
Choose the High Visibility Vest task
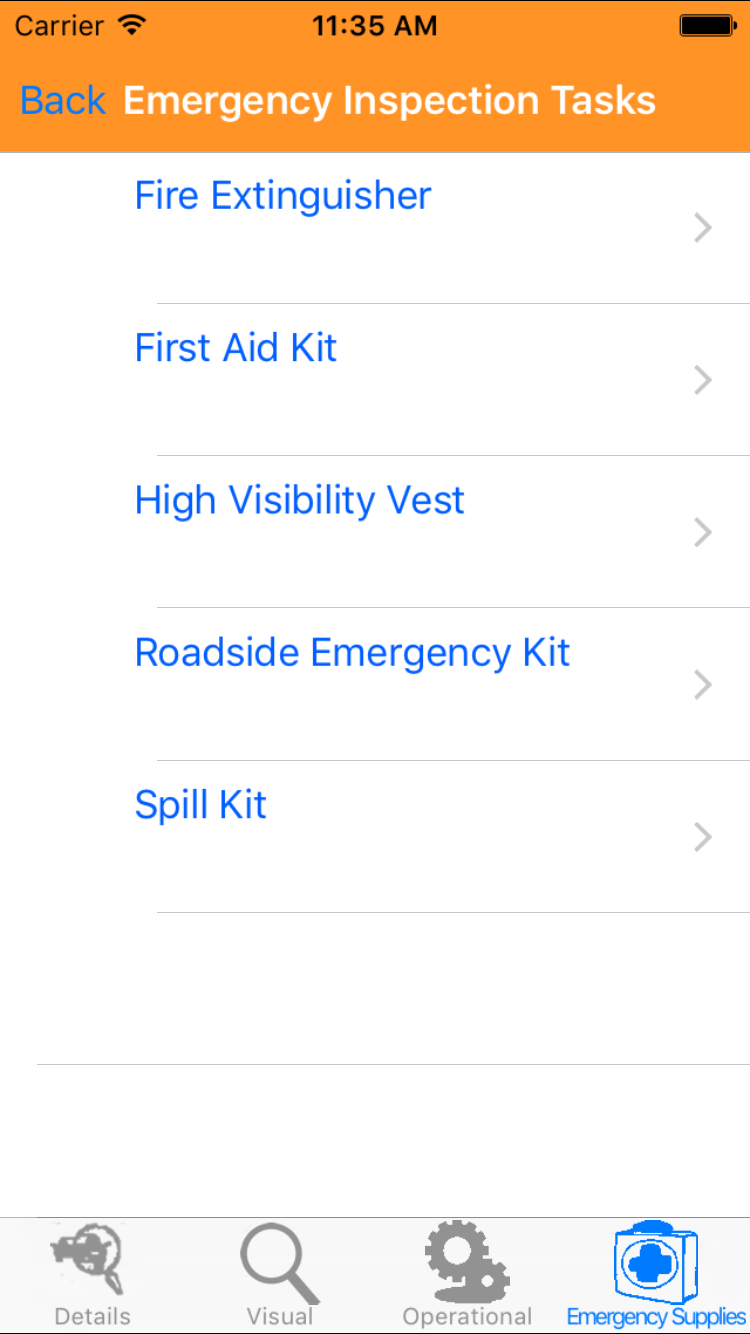(x=300, y=500)
